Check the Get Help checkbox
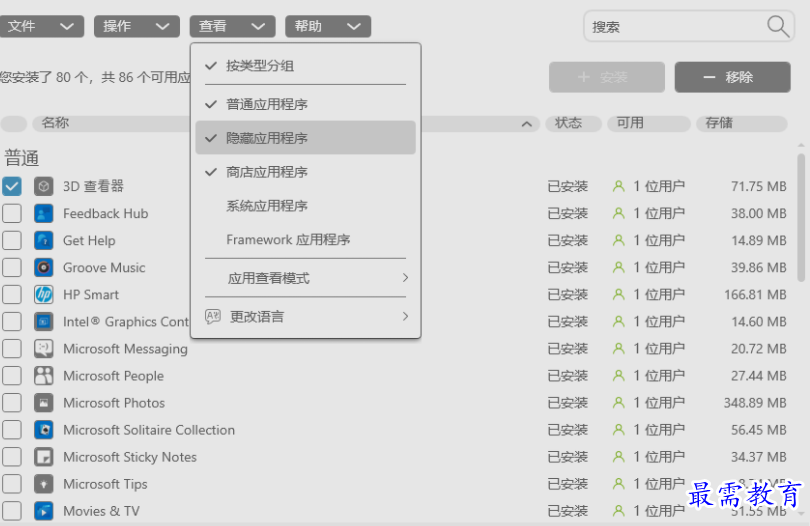 (12, 240)
